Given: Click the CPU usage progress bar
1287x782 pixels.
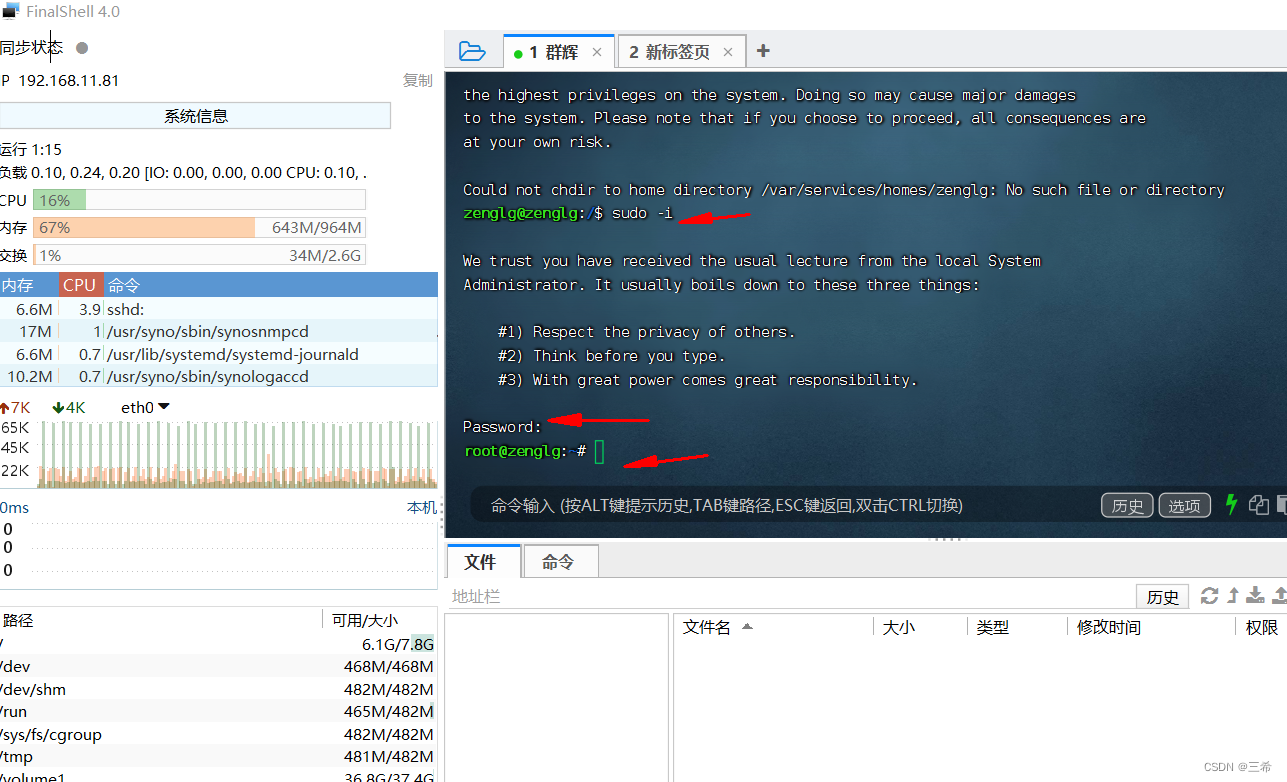Looking at the screenshot, I should (x=200, y=200).
